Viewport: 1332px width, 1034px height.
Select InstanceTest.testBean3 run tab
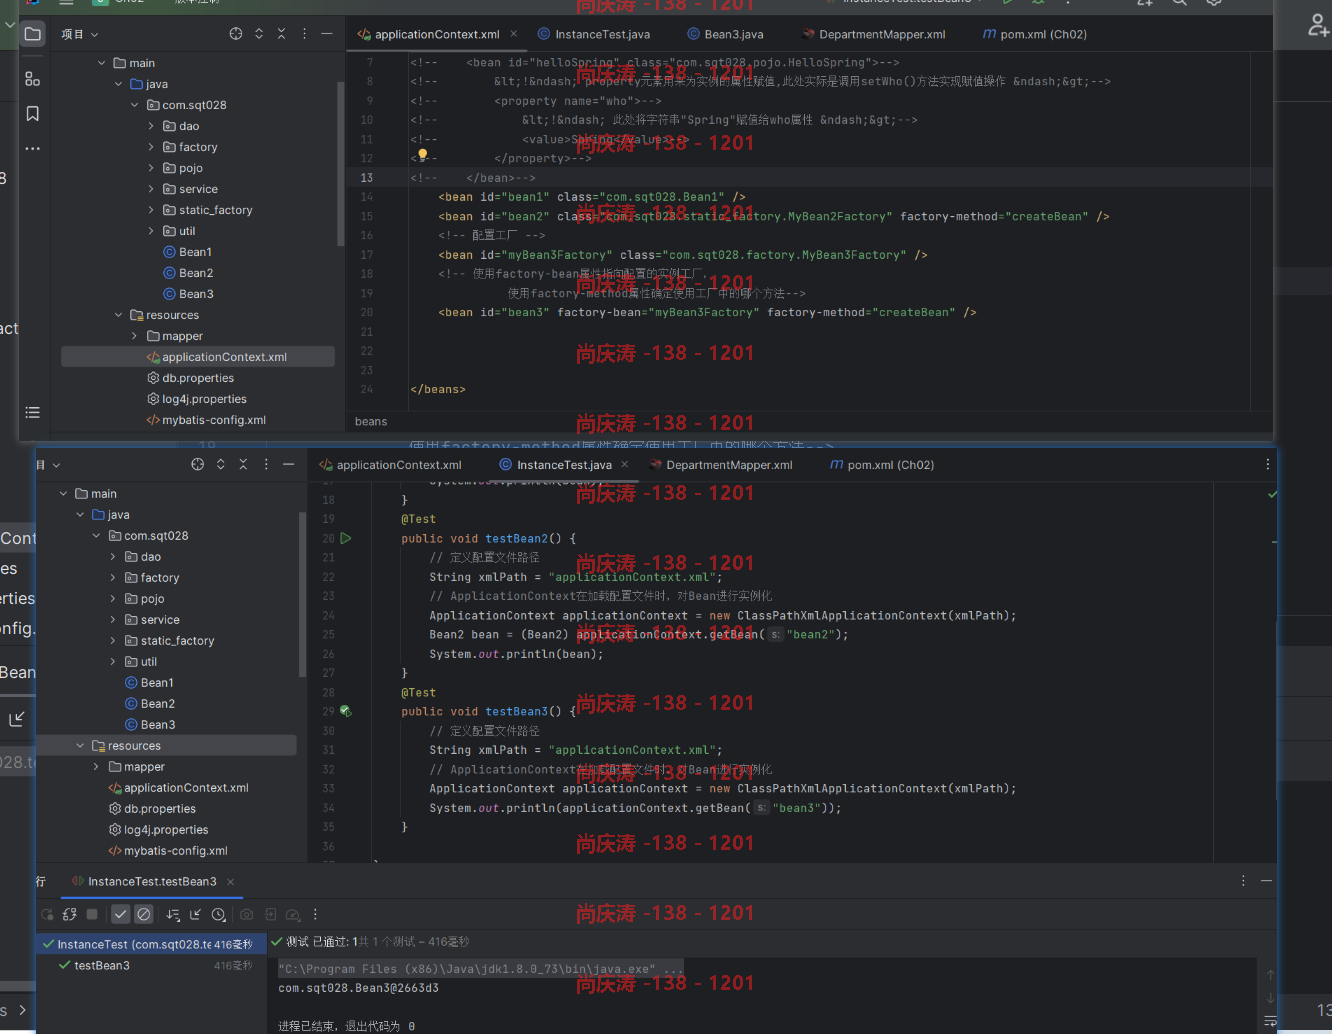point(144,881)
